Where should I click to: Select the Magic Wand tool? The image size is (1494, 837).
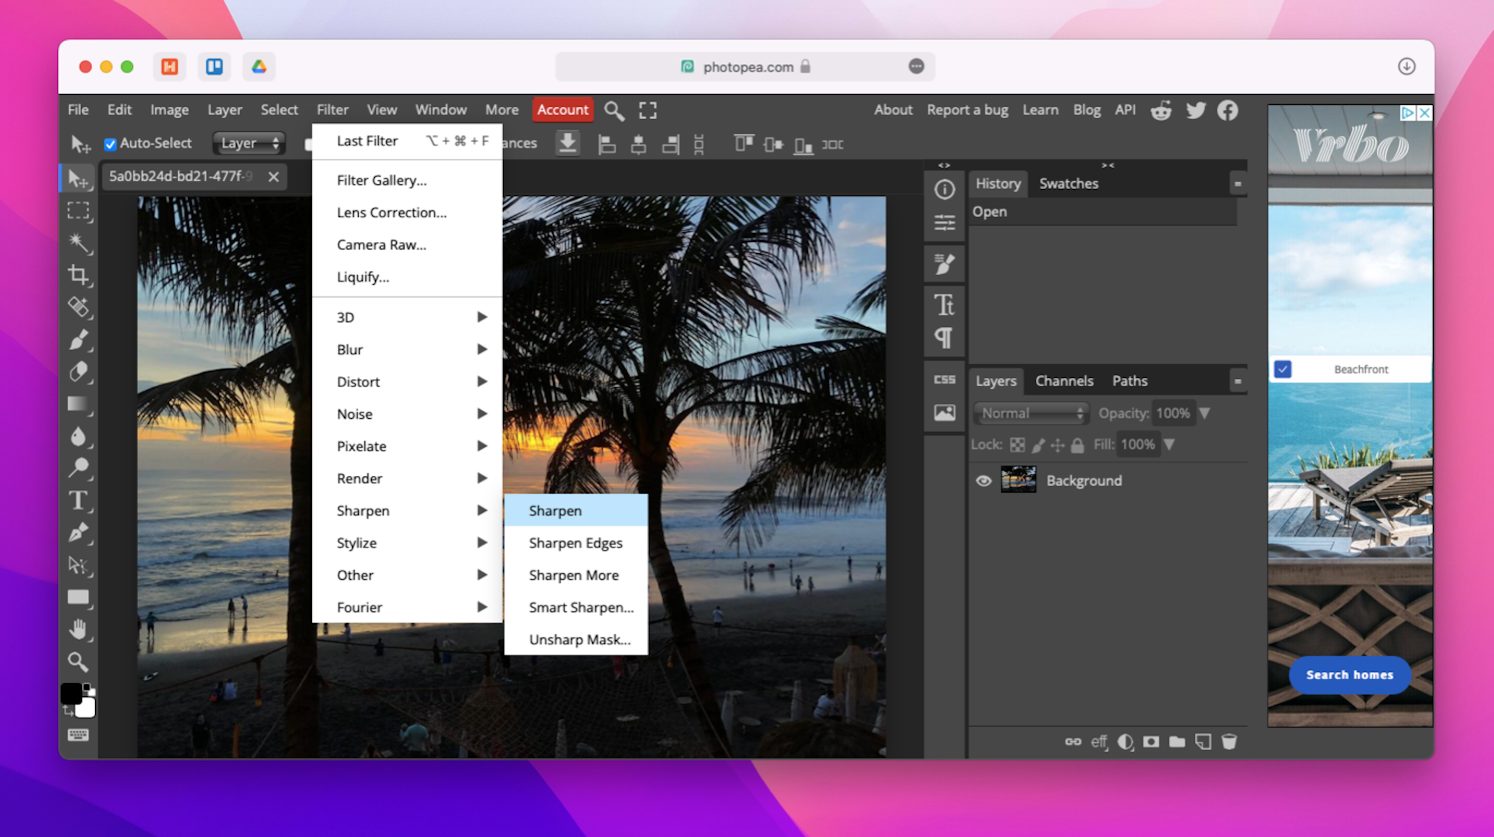79,243
